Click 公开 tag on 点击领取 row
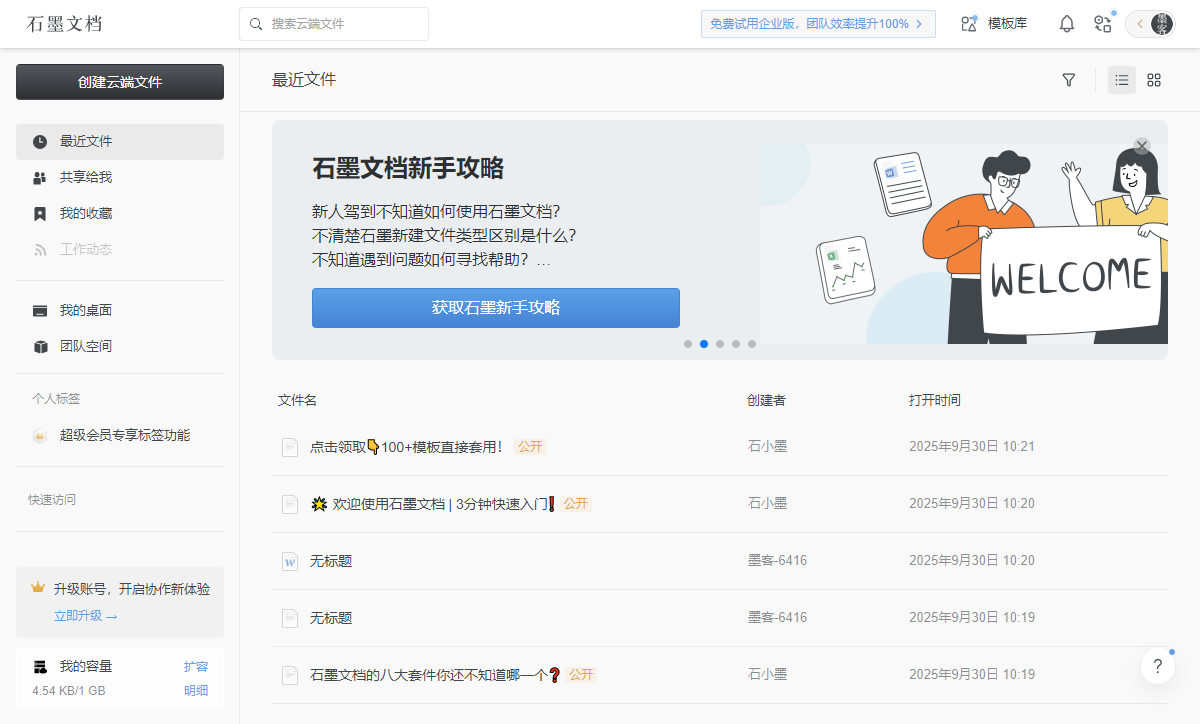The width and height of the screenshot is (1200, 724). click(x=530, y=447)
